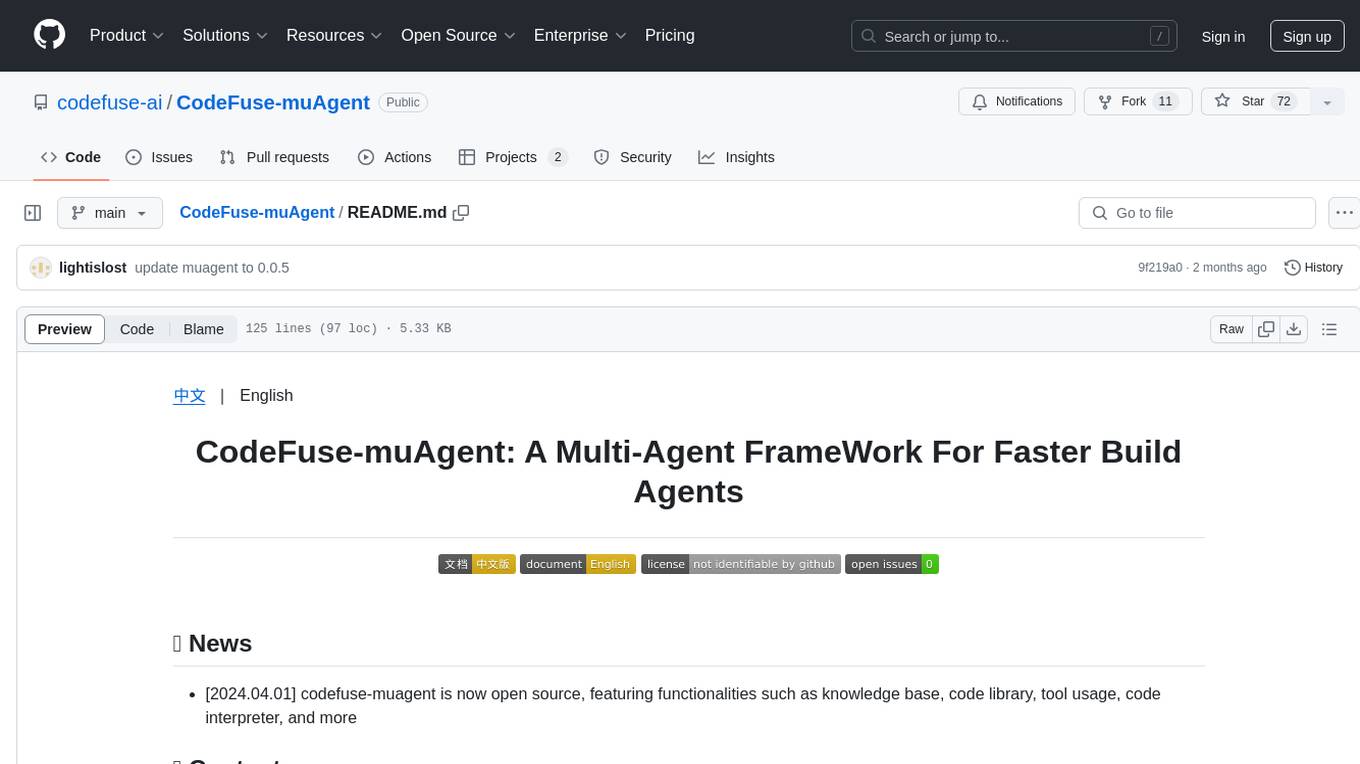Switch README to 中文 version
Image resolution: width=1360 pixels, height=764 pixels.
[x=189, y=395]
